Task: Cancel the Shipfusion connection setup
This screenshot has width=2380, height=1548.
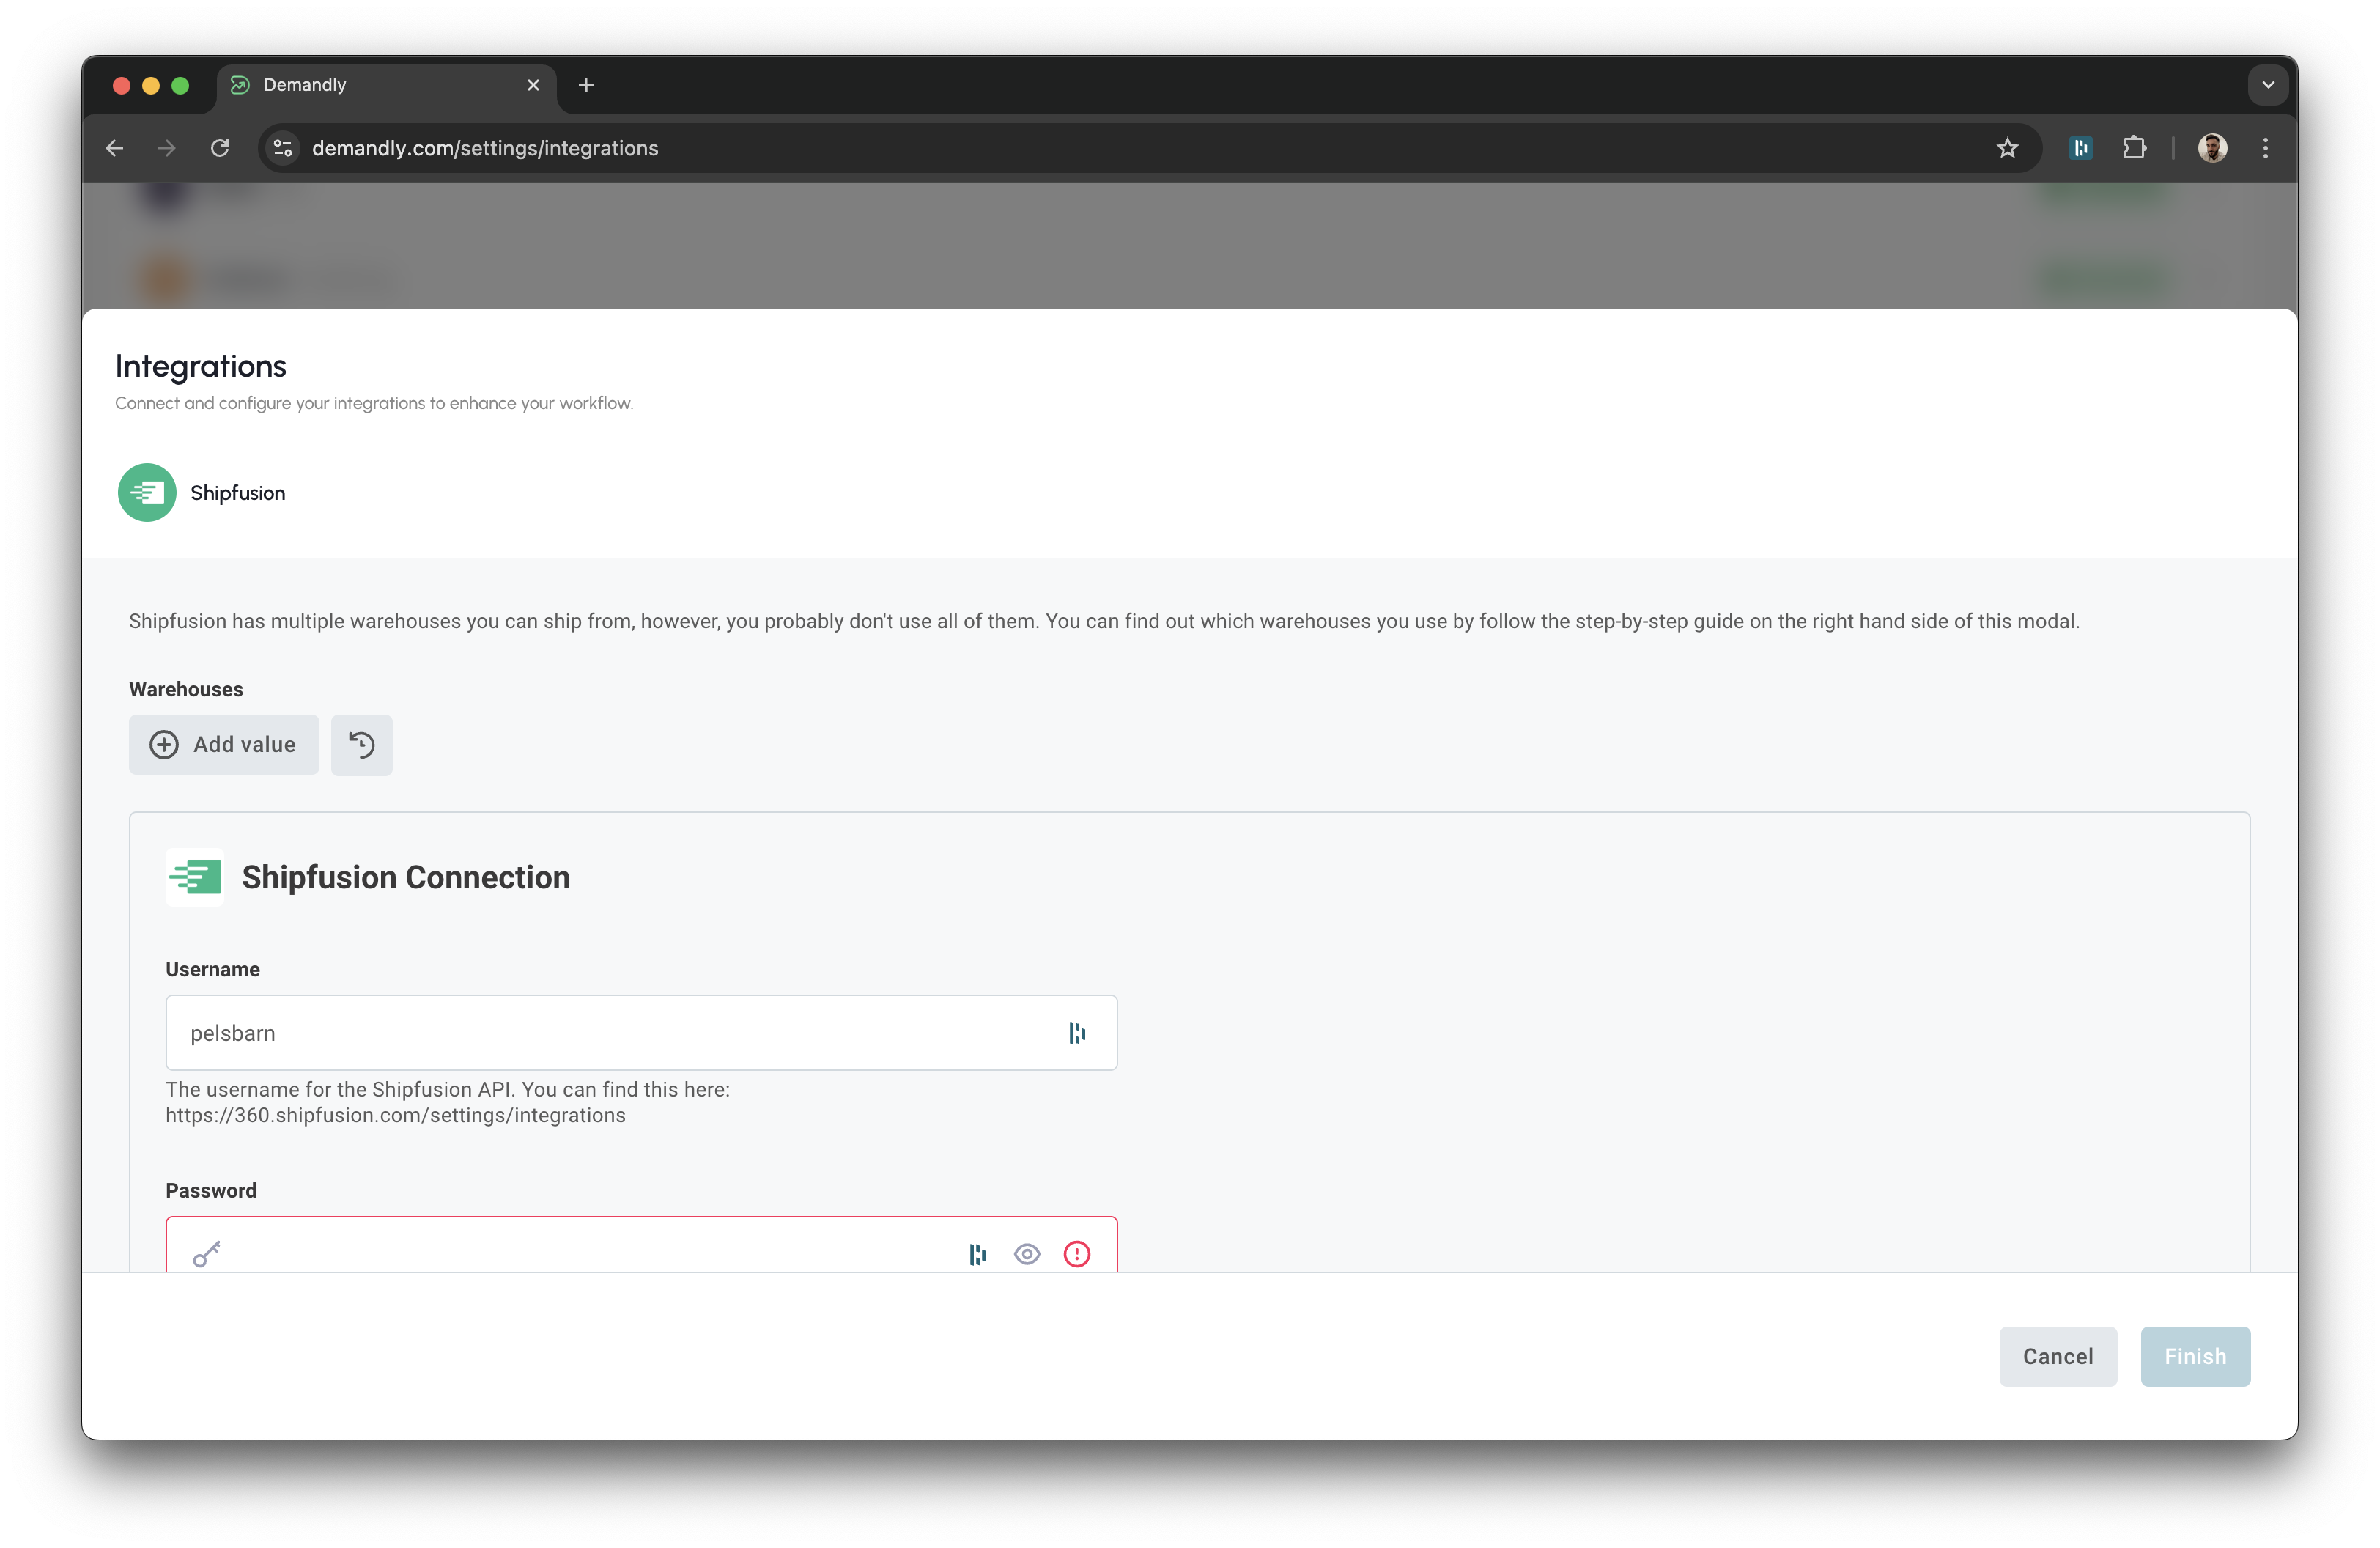Action: point(2057,1356)
